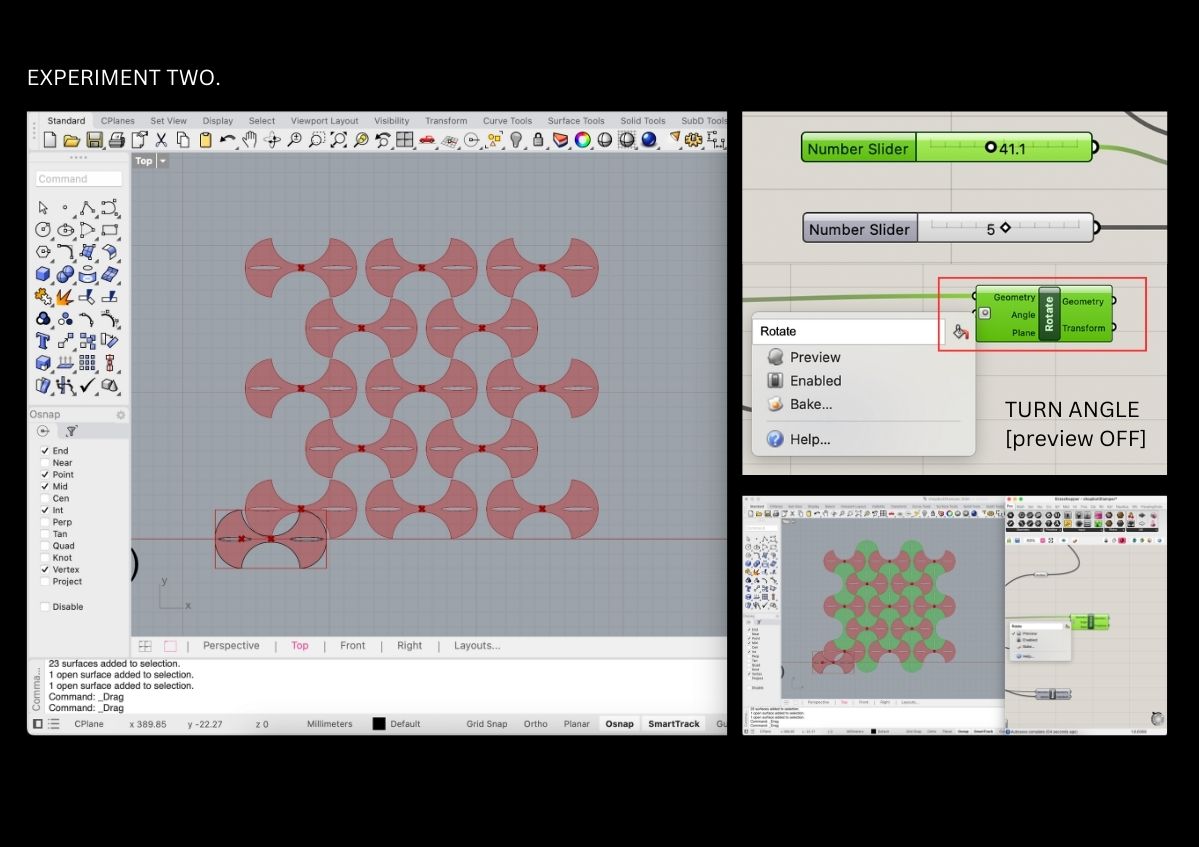1199x847 pixels.
Task: Click the Save file icon in toolbar
Action: point(94,140)
